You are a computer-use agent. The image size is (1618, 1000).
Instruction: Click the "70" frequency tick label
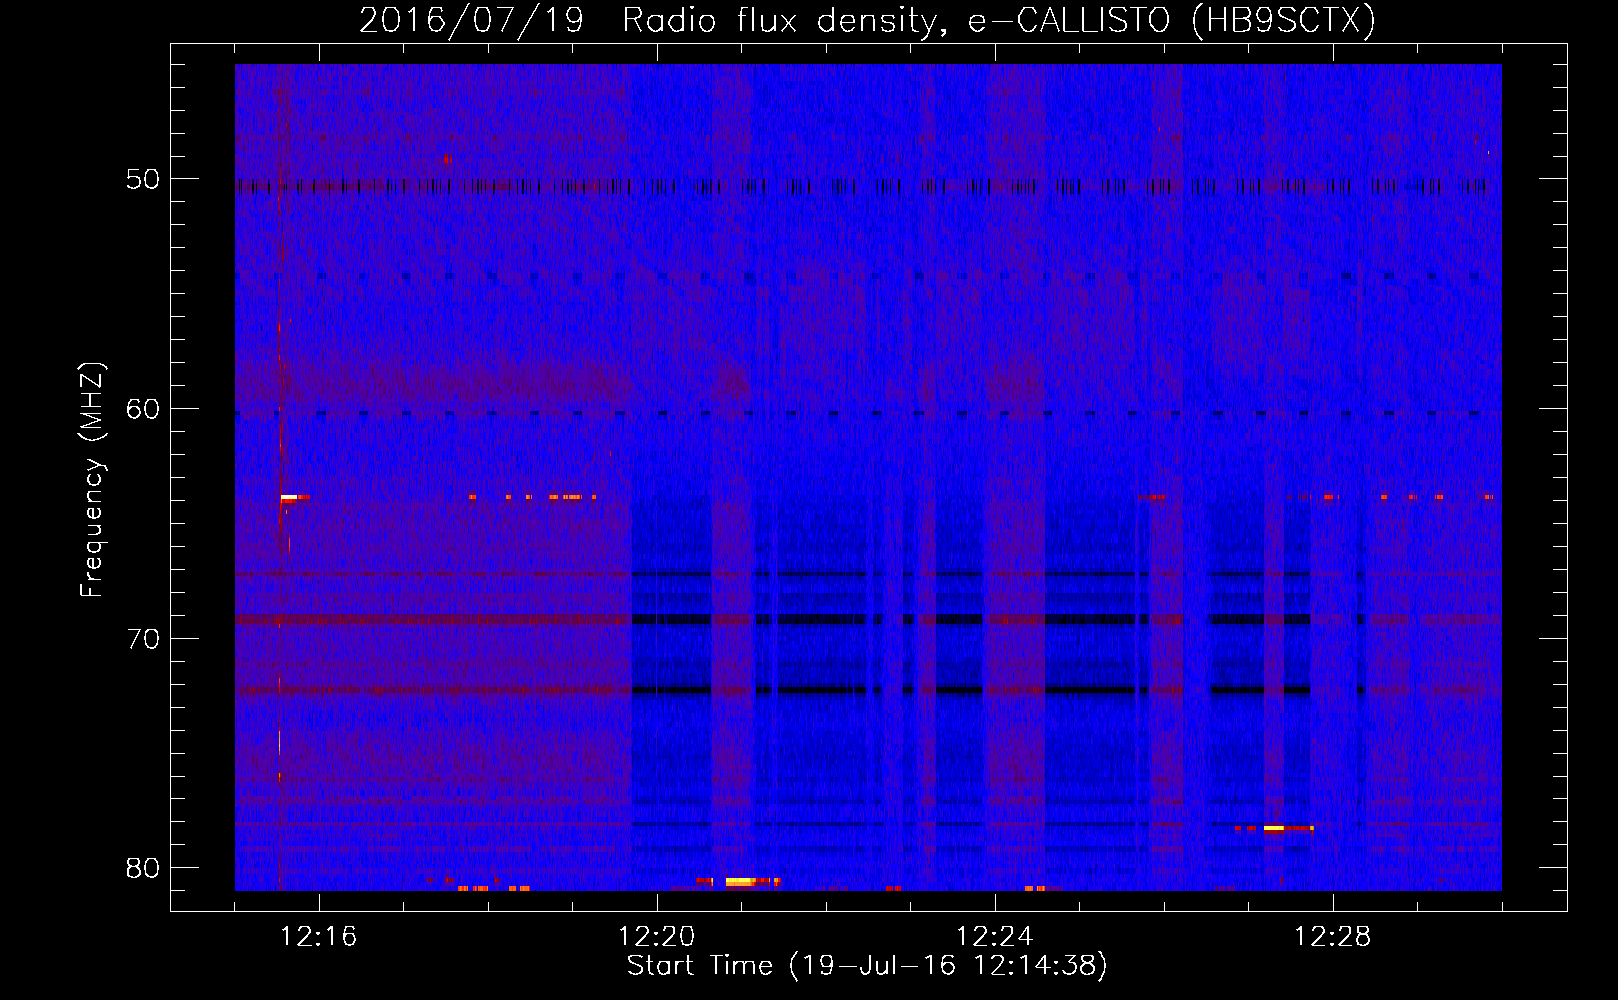pos(143,639)
